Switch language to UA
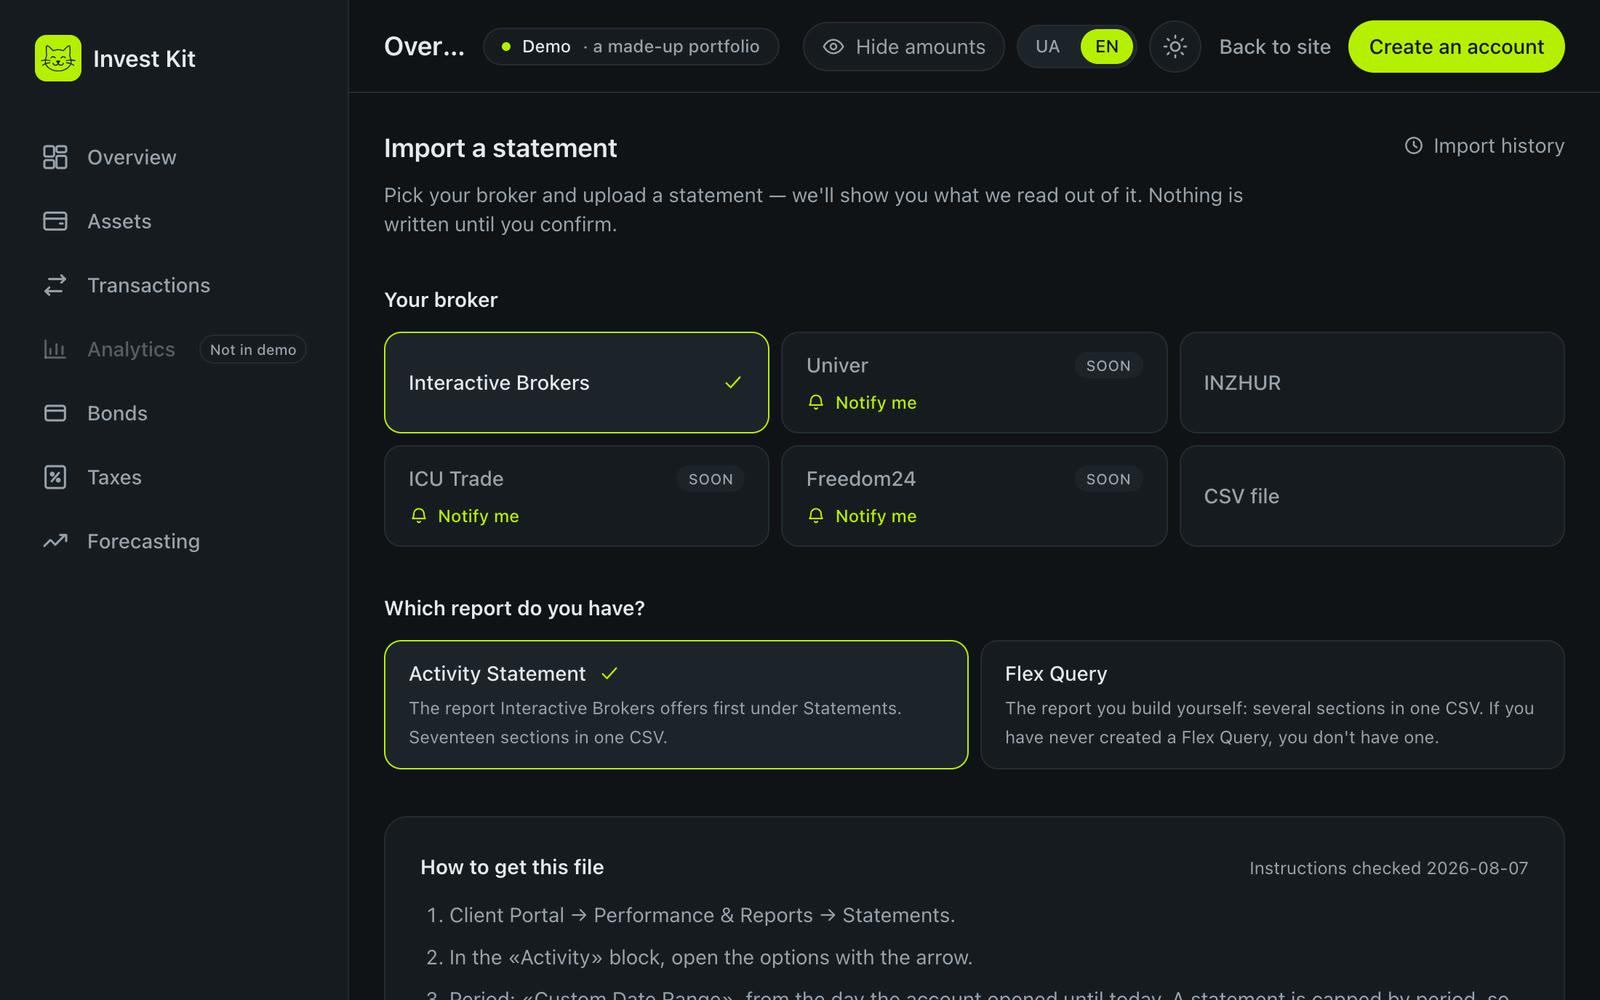 pyautogui.click(x=1047, y=47)
